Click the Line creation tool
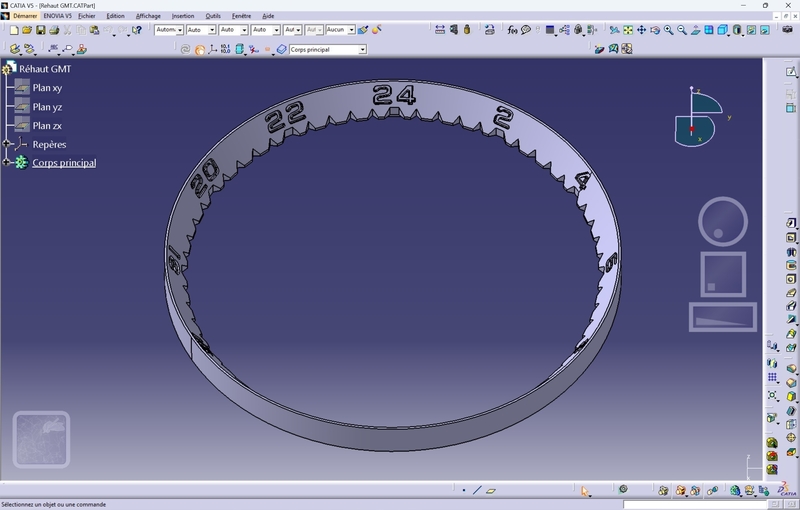The width and height of the screenshot is (800, 510). coord(477,490)
